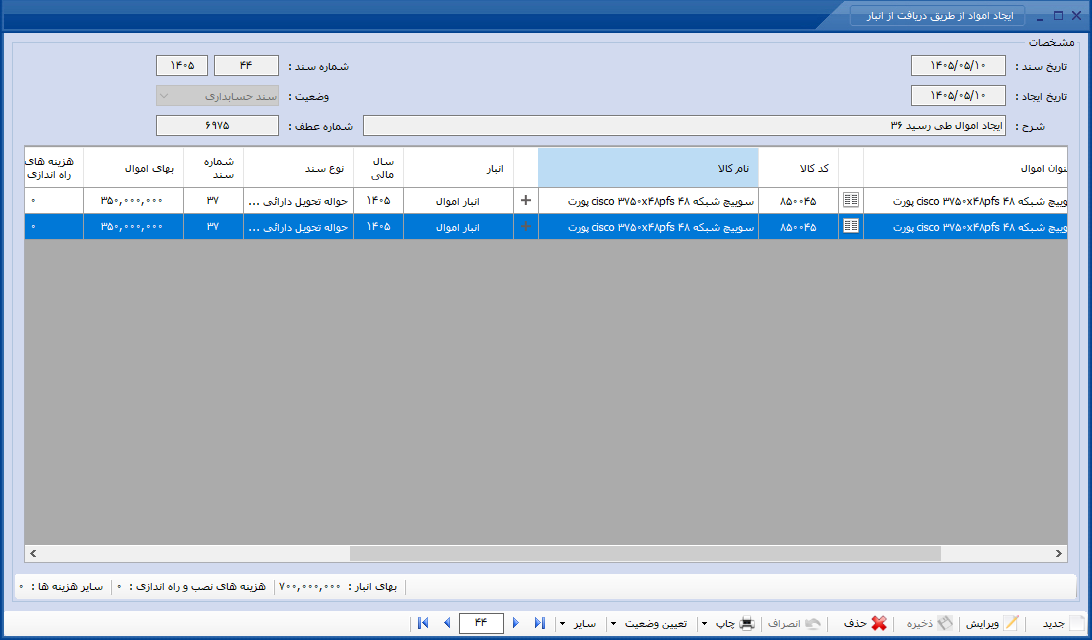
Task: Open the detail grid icon in selected row
Action: pos(850,226)
